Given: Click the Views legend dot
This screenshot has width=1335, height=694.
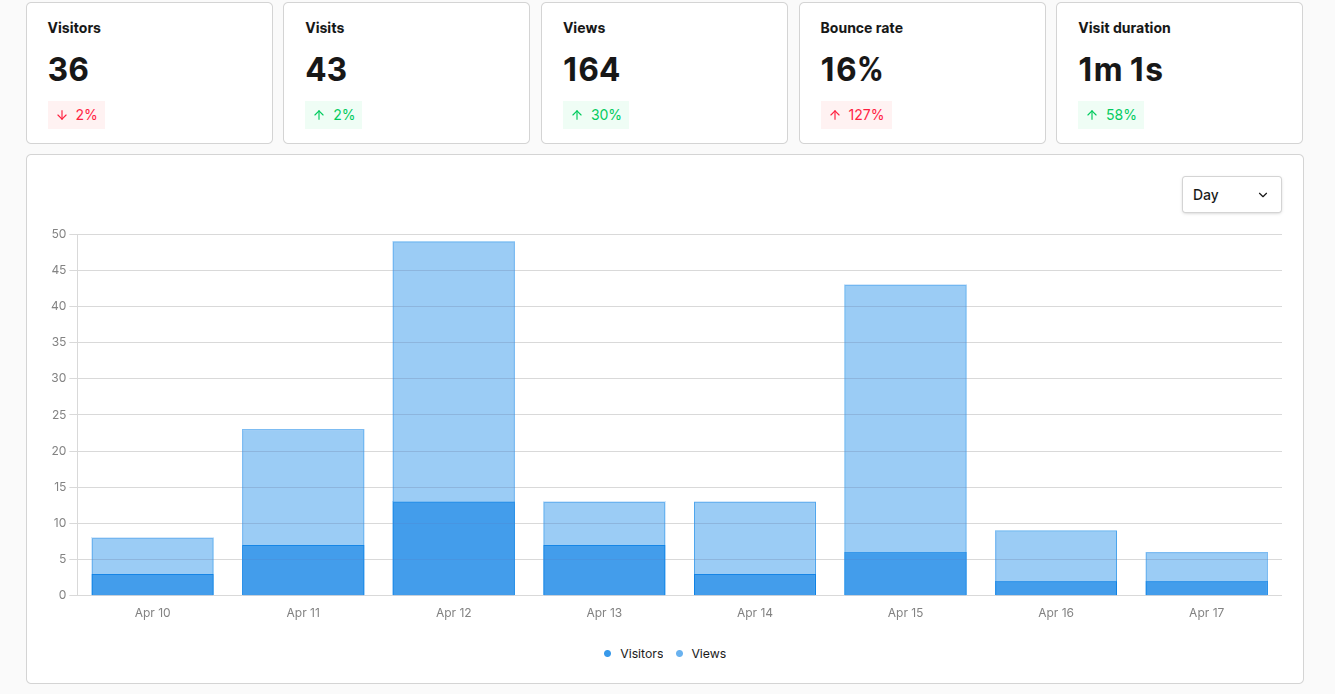Looking at the screenshot, I should pos(680,654).
